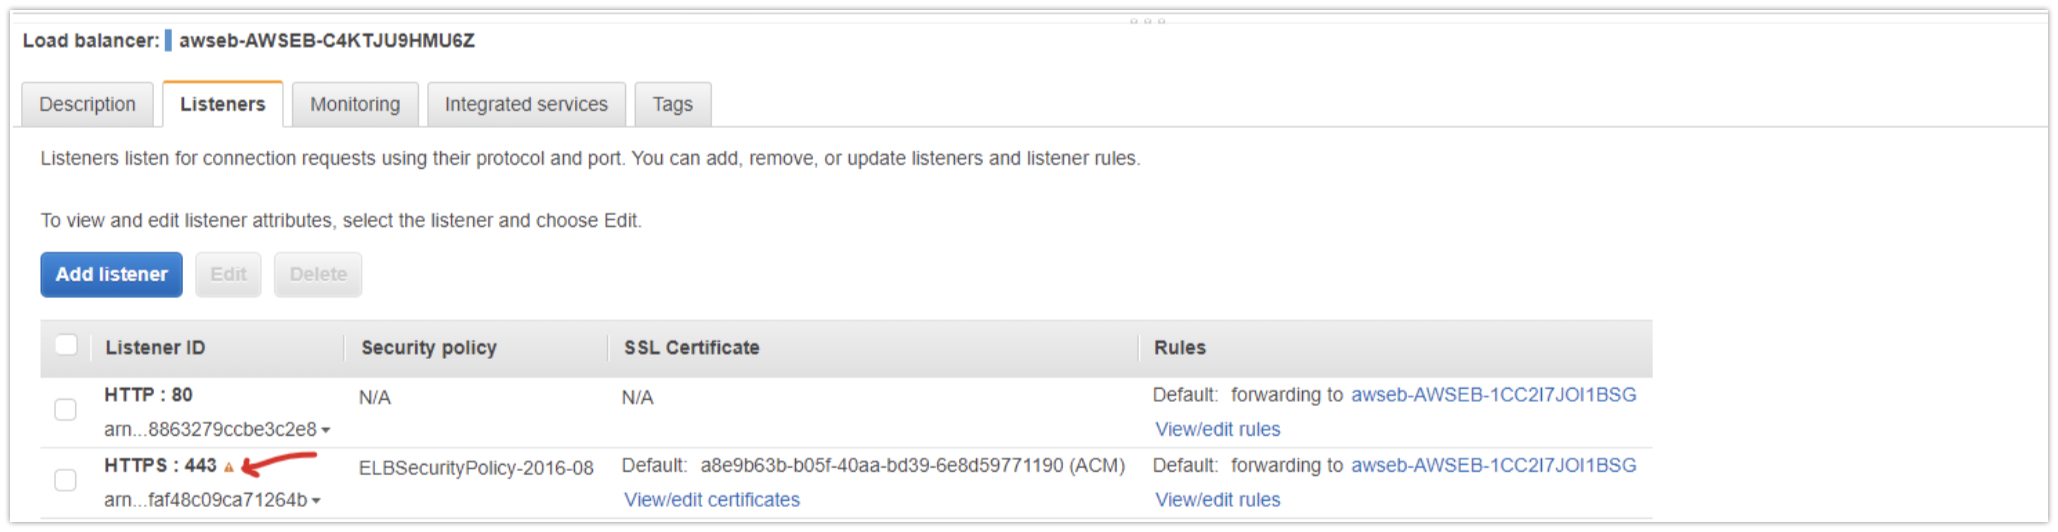
Task: Click the panel resize handle dots at top
Action: (1147, 20)
